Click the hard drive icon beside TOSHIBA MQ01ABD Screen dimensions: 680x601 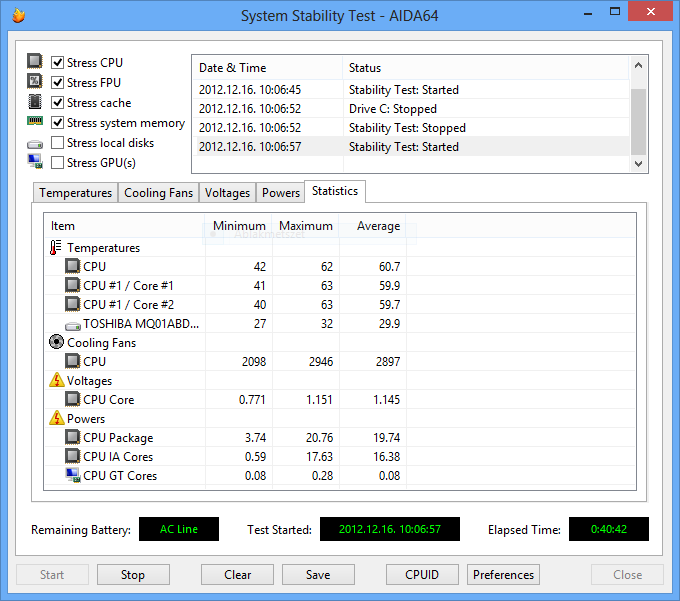coord(73,324)
